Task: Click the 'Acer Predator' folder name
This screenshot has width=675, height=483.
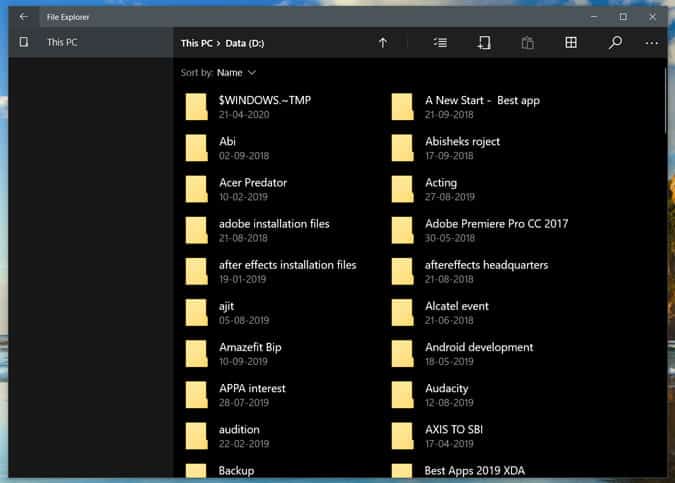Action: coord(253,183)
